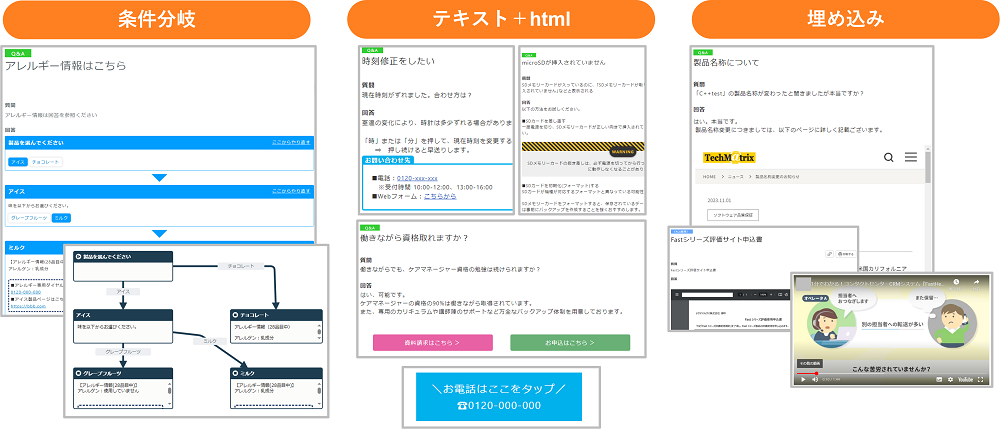Select the テキスト＋html orange header
1000x429 pixels.
coord(500,20)
